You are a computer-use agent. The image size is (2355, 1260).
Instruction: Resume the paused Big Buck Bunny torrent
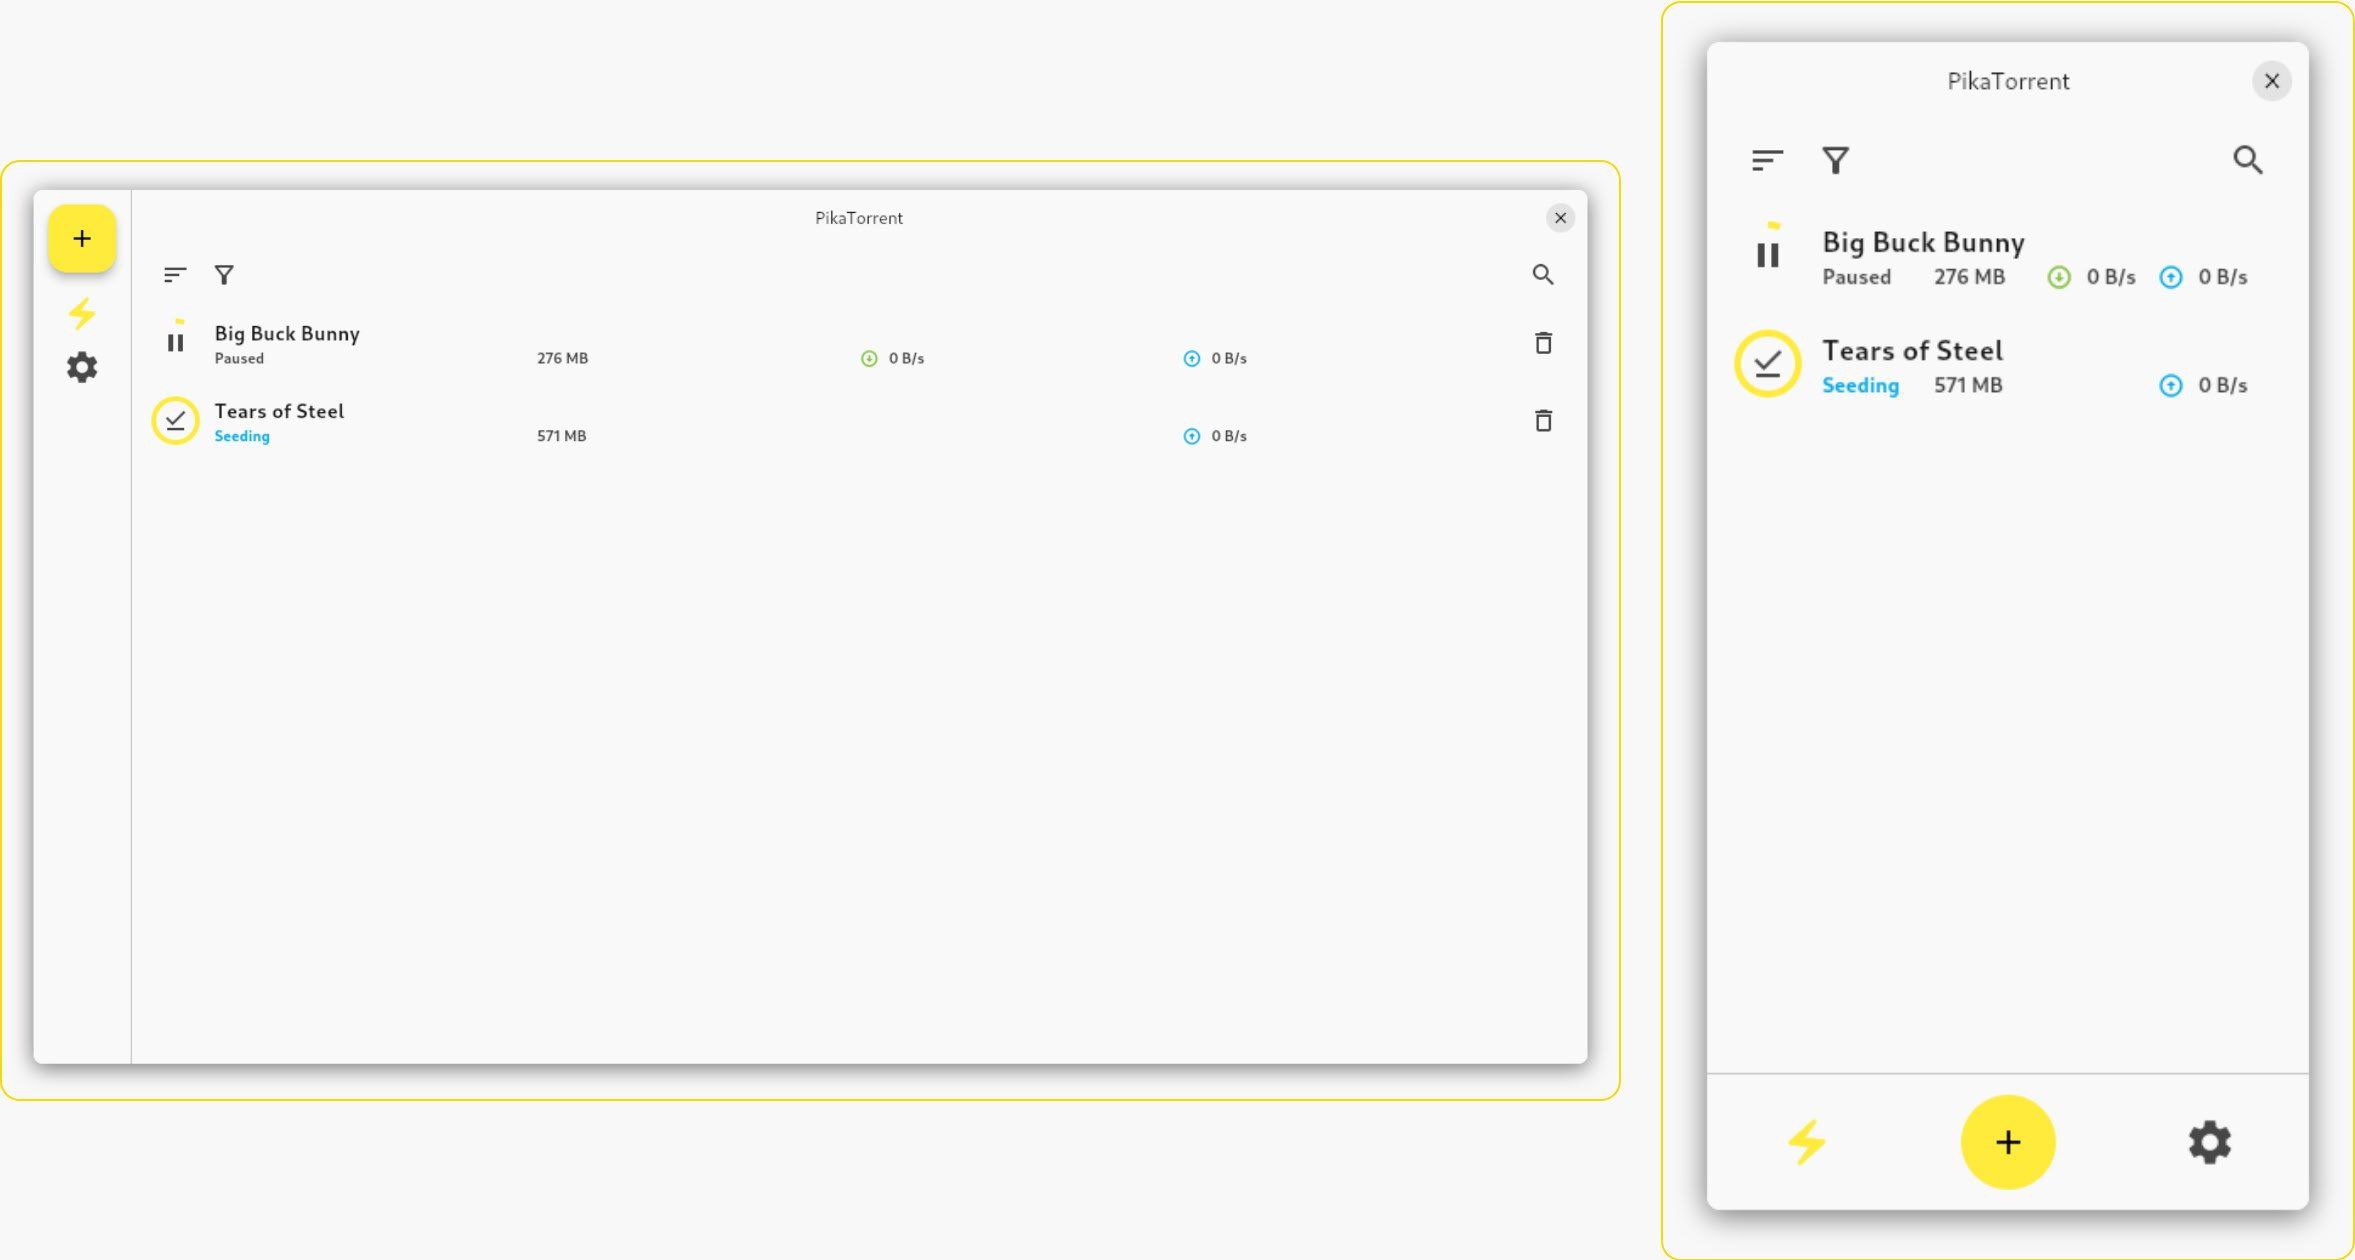(176, 342)
